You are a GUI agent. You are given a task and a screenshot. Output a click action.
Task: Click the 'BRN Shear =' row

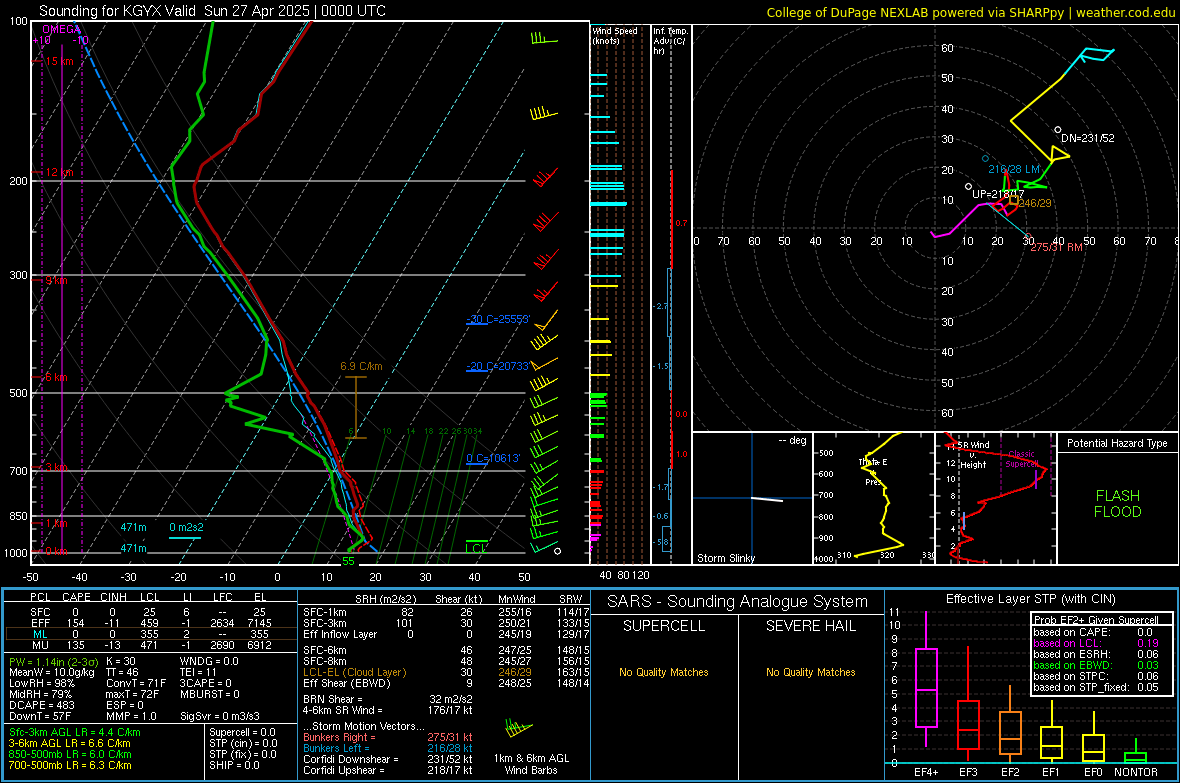388,699
